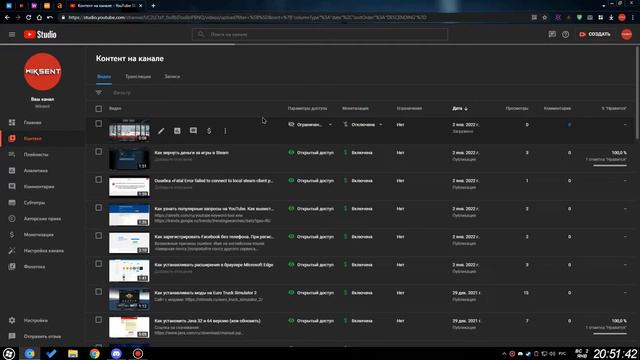Tick checkbox for Fatal Error steam video
The image size is (640, 360).
pyautogui.click(x=99, y=180)
